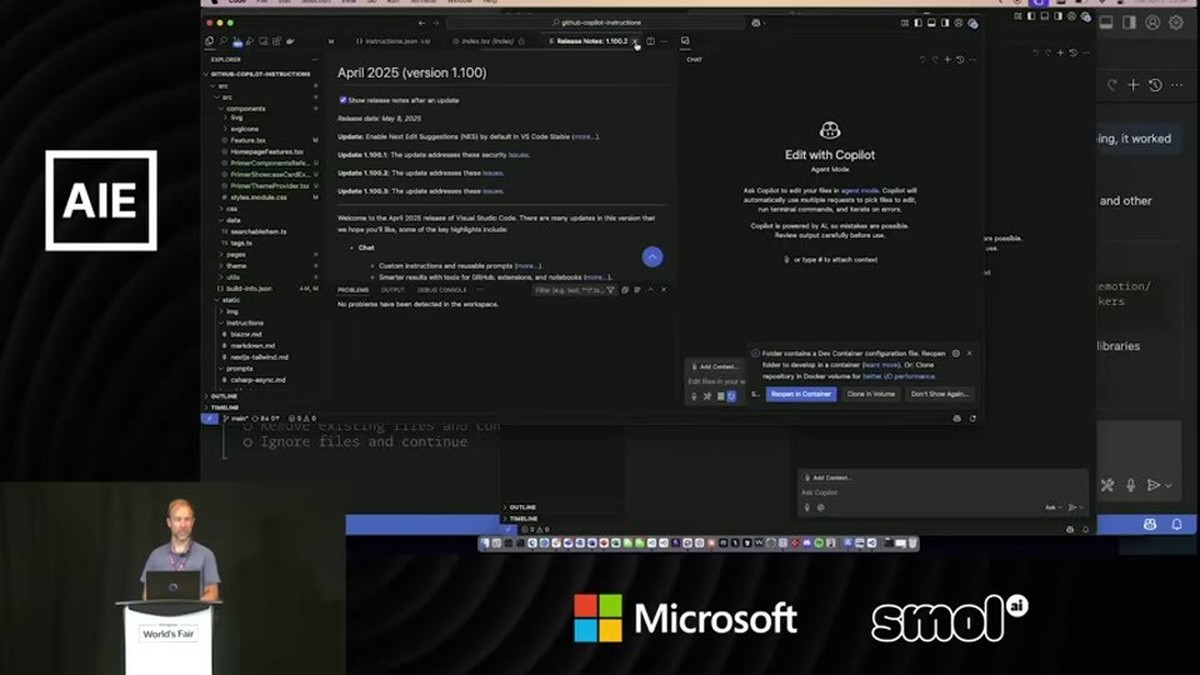Open the Explorer view icon
The image size is (1200, 675).
(x=210, y=41)
